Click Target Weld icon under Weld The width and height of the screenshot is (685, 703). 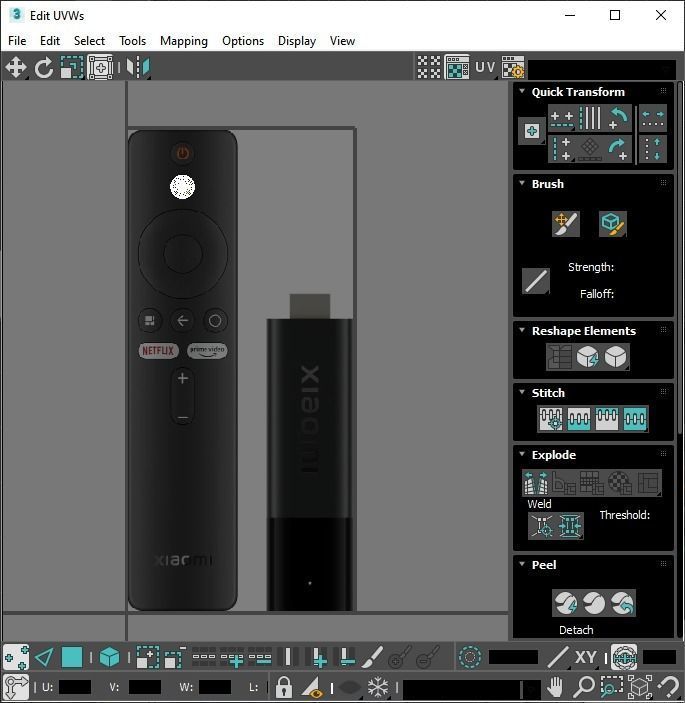tap(542, 526)
